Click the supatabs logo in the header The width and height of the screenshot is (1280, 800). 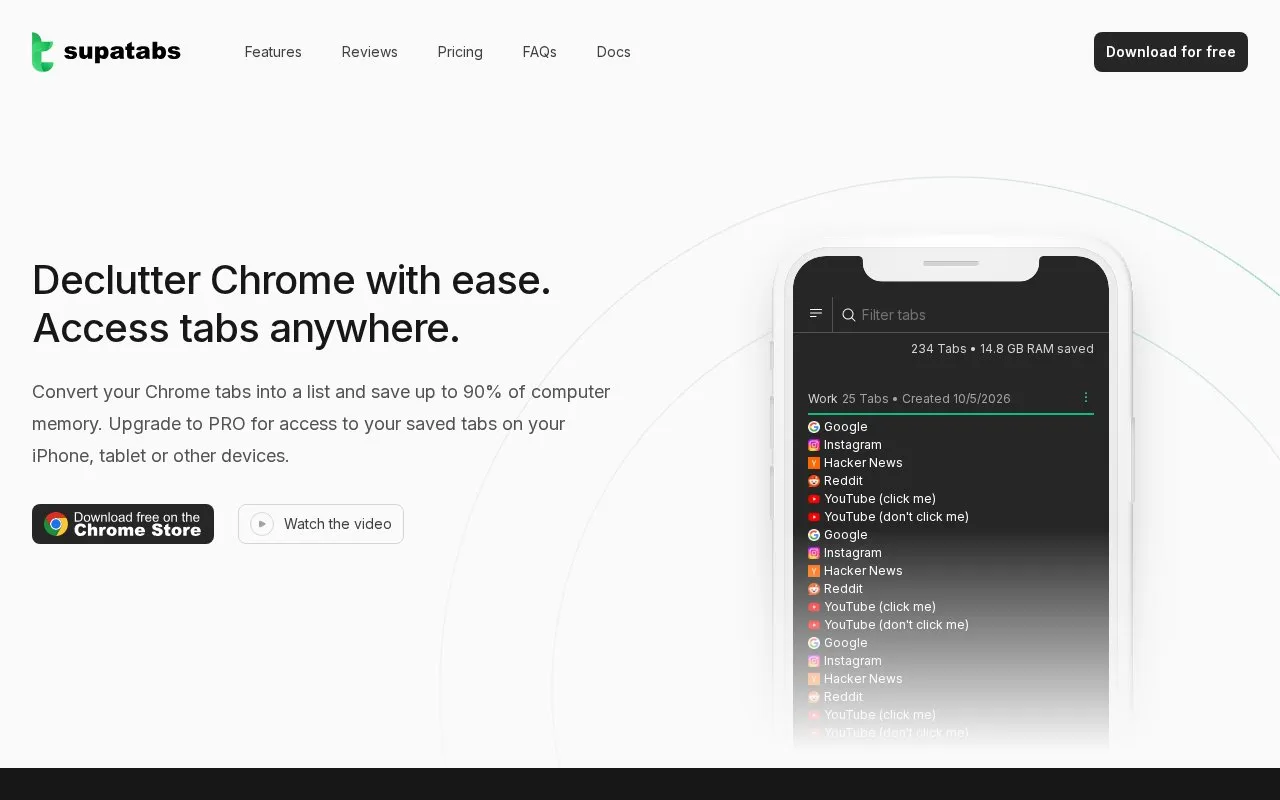pyautogui.click(x=106, y=52)
